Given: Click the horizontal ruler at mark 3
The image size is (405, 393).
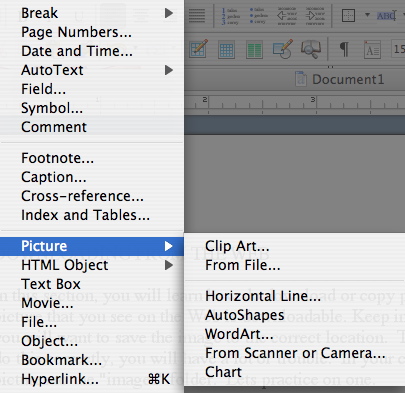Looking at the screenshot, I should [313, 99].
